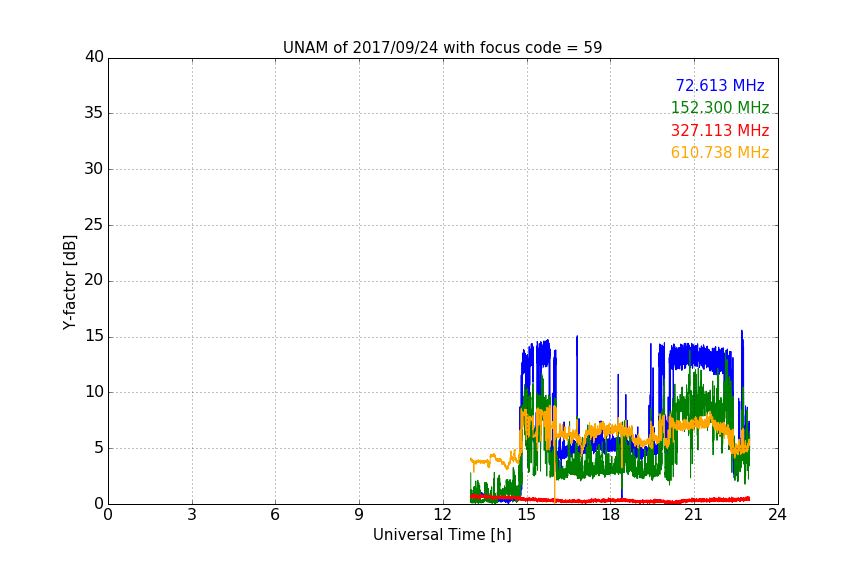Click the 'Y-factor [dB]' axis label
Image resolution: width=864 pixels, height=576 pixels.
tap(69, 283)
